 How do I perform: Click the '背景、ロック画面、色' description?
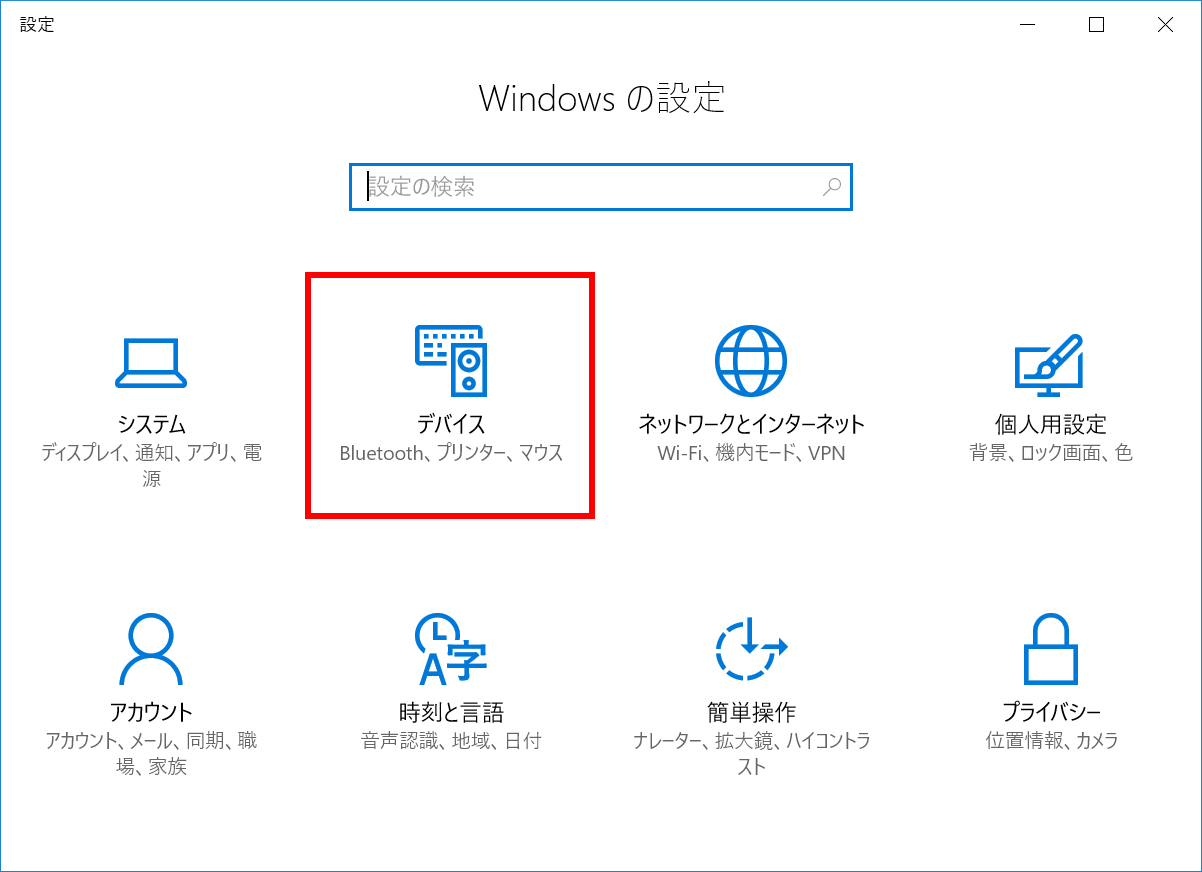pos(1051,453)
